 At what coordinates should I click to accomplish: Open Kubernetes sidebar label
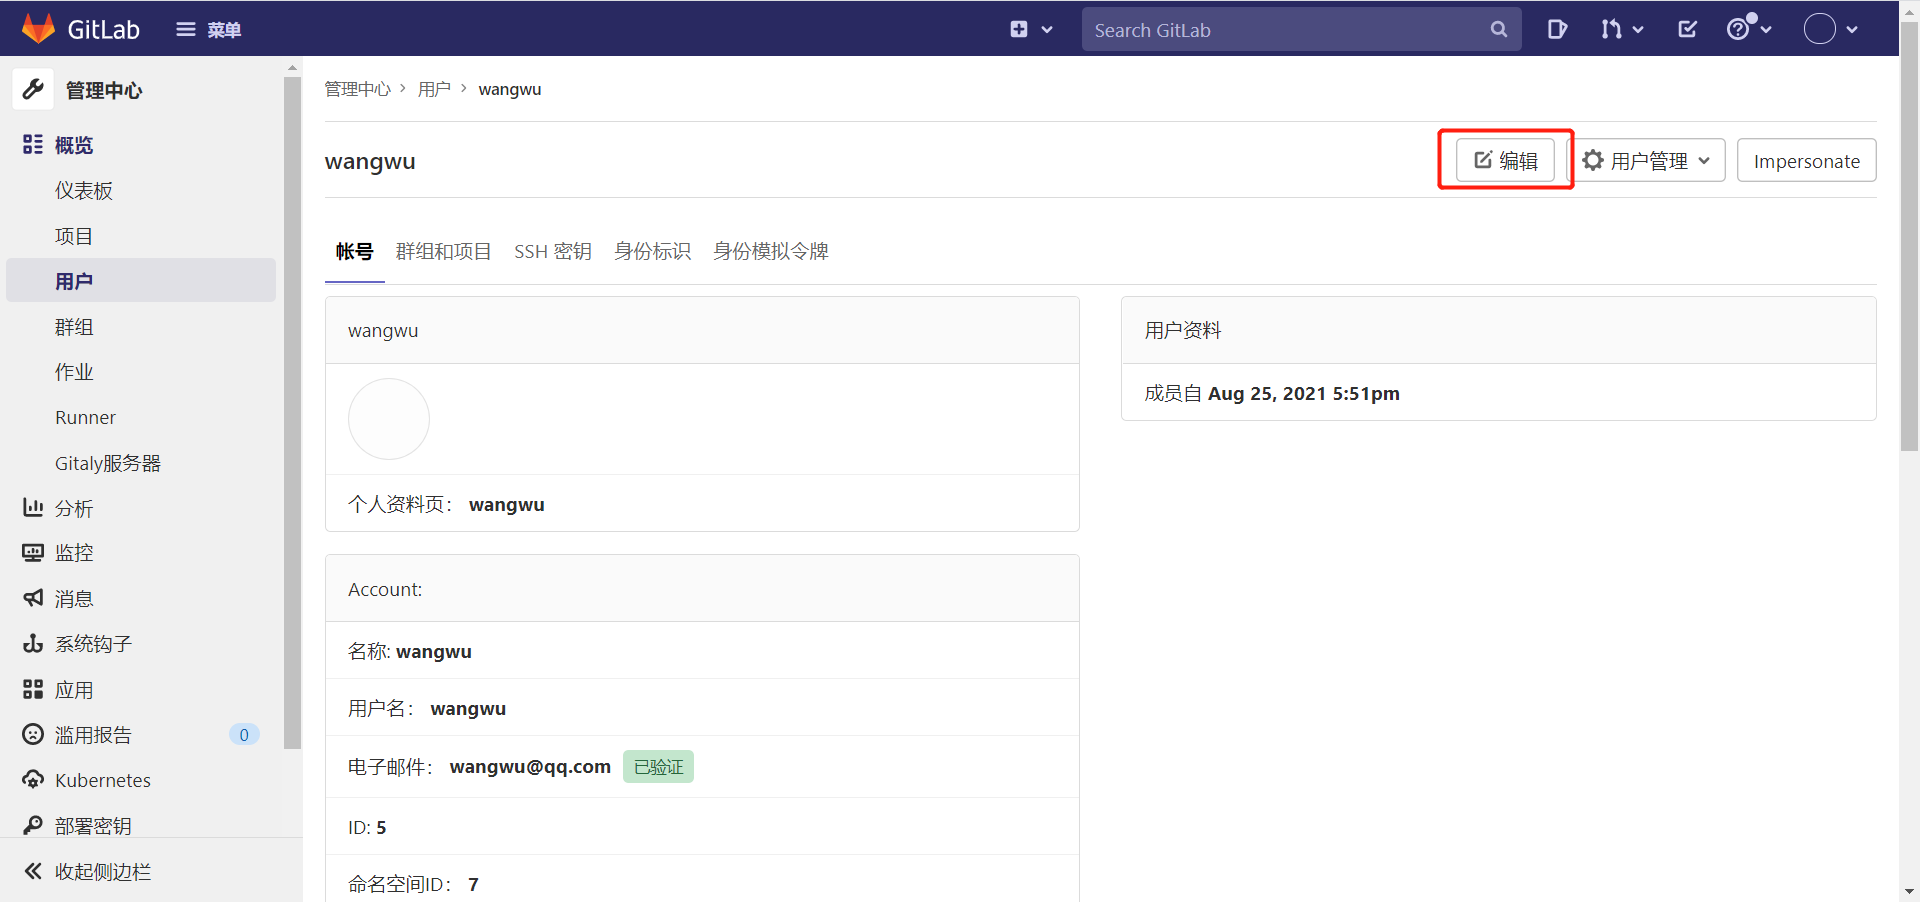103,780
